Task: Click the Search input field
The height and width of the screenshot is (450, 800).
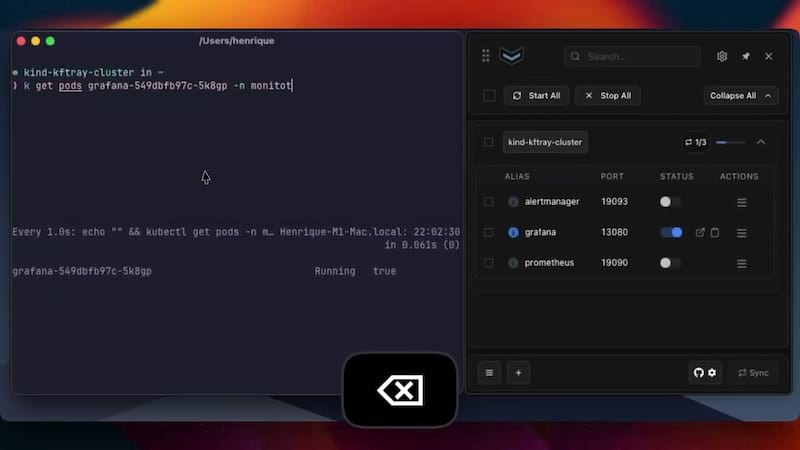Action: [x=632, y=56]
